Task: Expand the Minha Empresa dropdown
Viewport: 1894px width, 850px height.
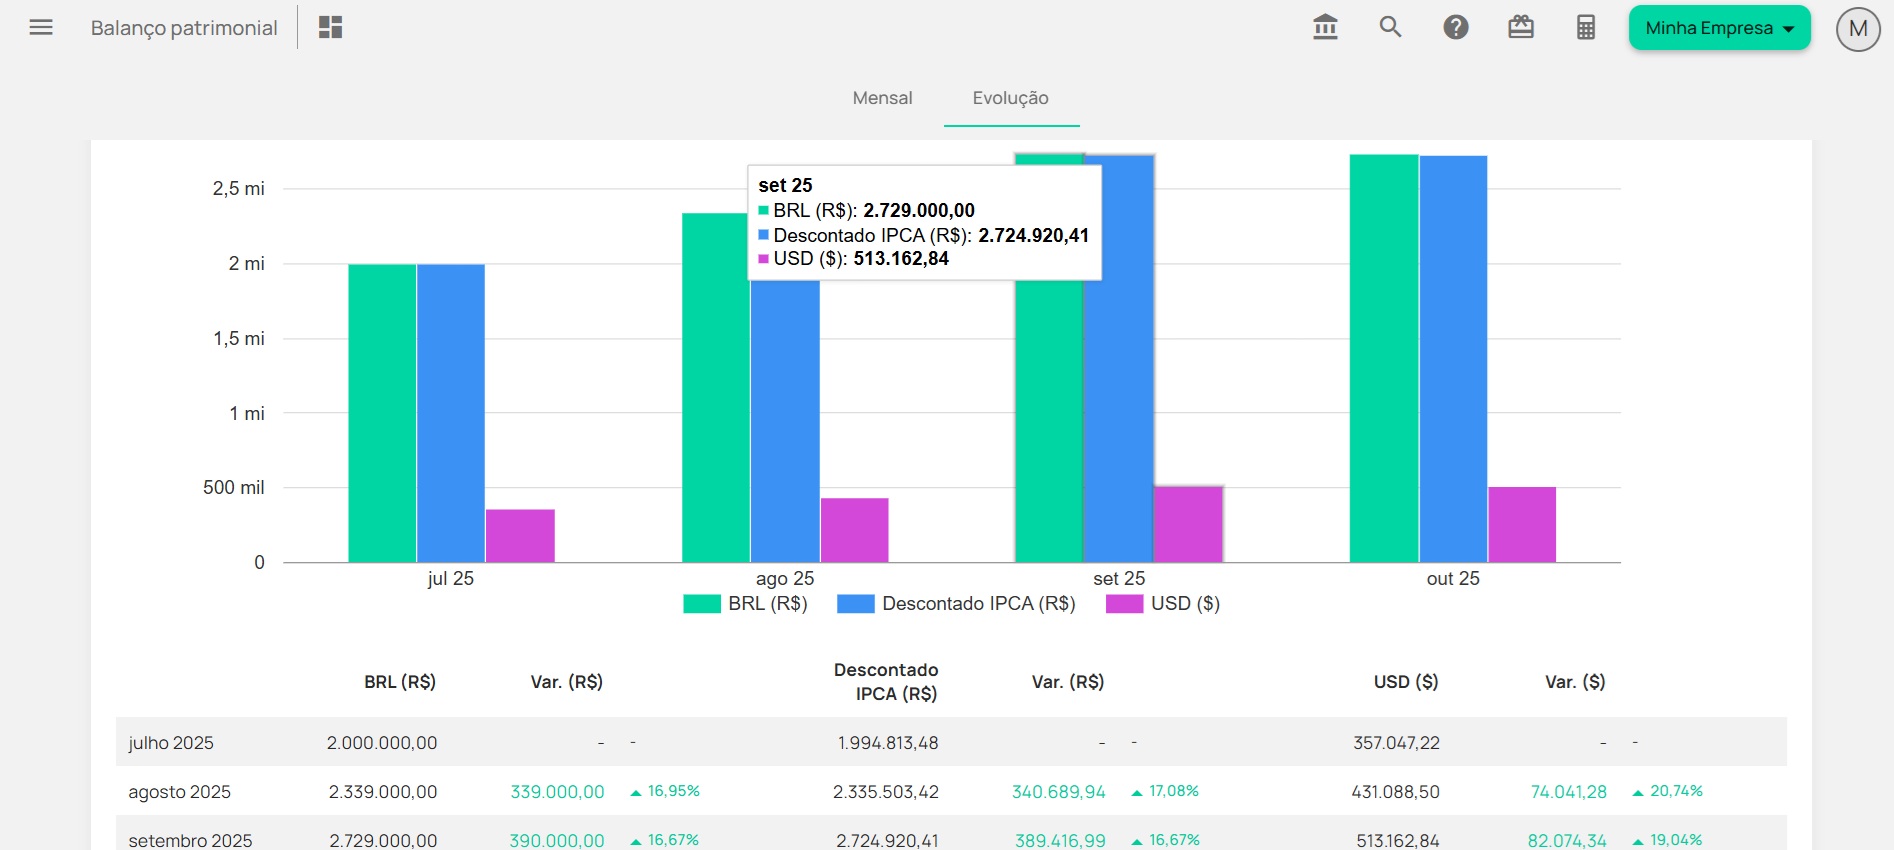Action: [1719, 28]
